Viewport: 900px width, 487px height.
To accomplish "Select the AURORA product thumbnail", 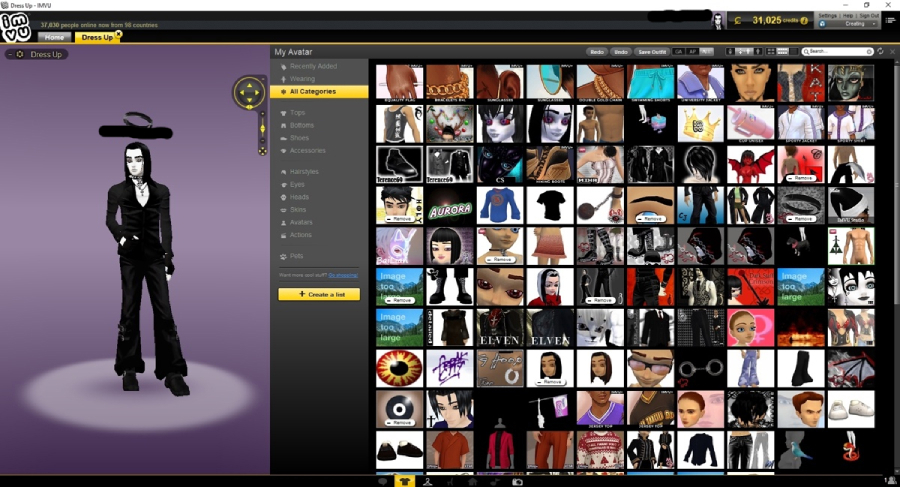I will coord(449,206).
